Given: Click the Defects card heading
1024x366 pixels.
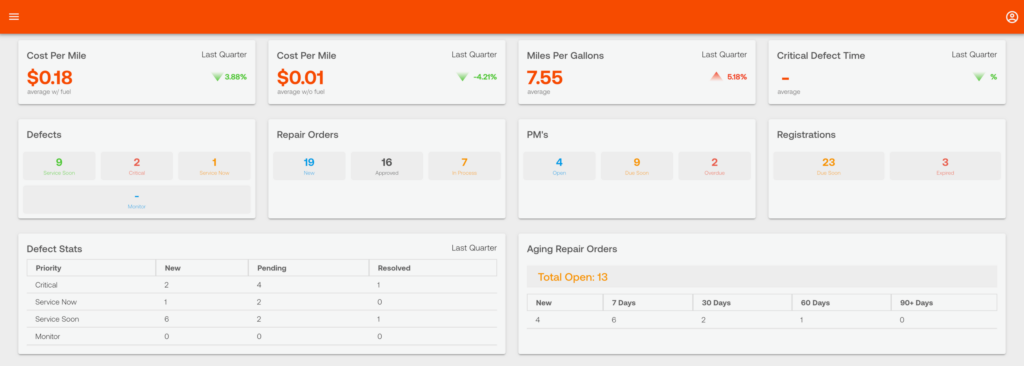Looking at the screenshot, I should coord(44,135).
